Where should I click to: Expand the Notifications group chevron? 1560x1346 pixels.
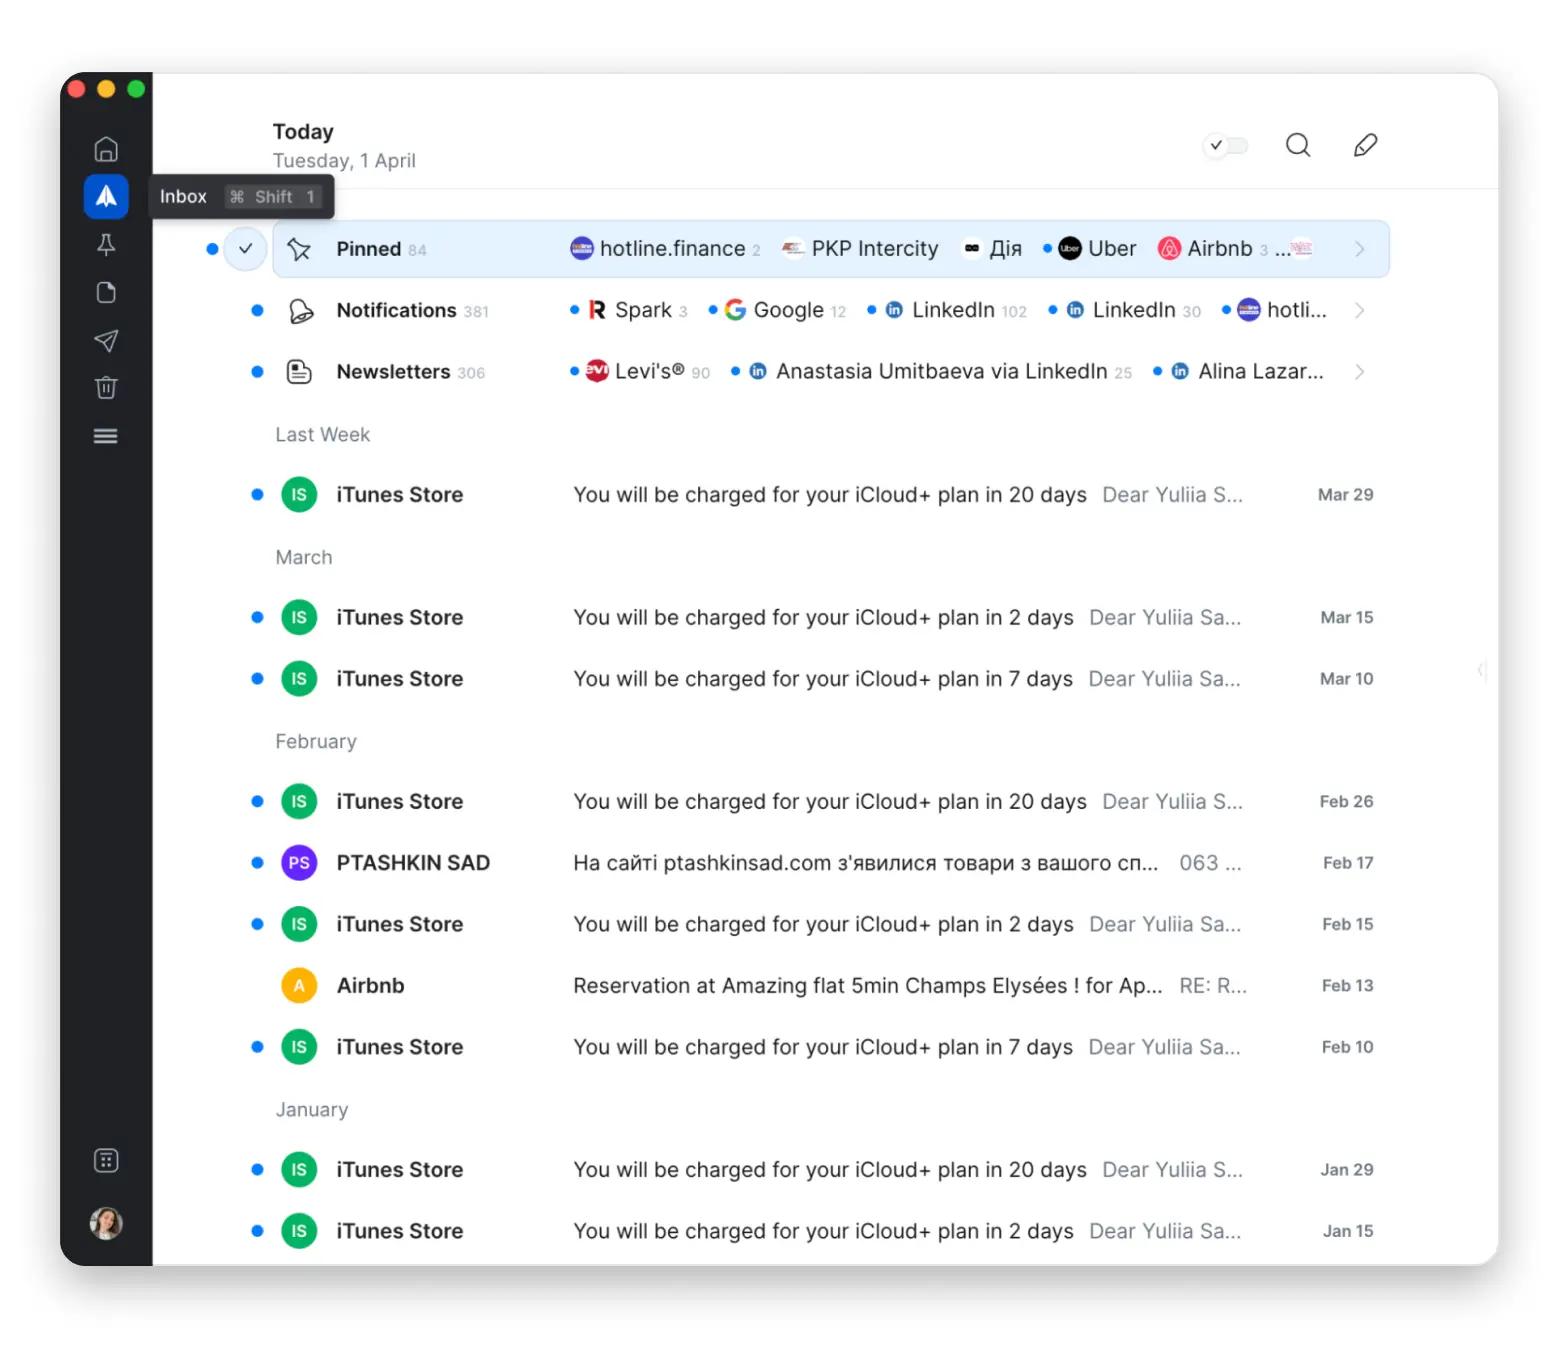tap(1359, 311)
